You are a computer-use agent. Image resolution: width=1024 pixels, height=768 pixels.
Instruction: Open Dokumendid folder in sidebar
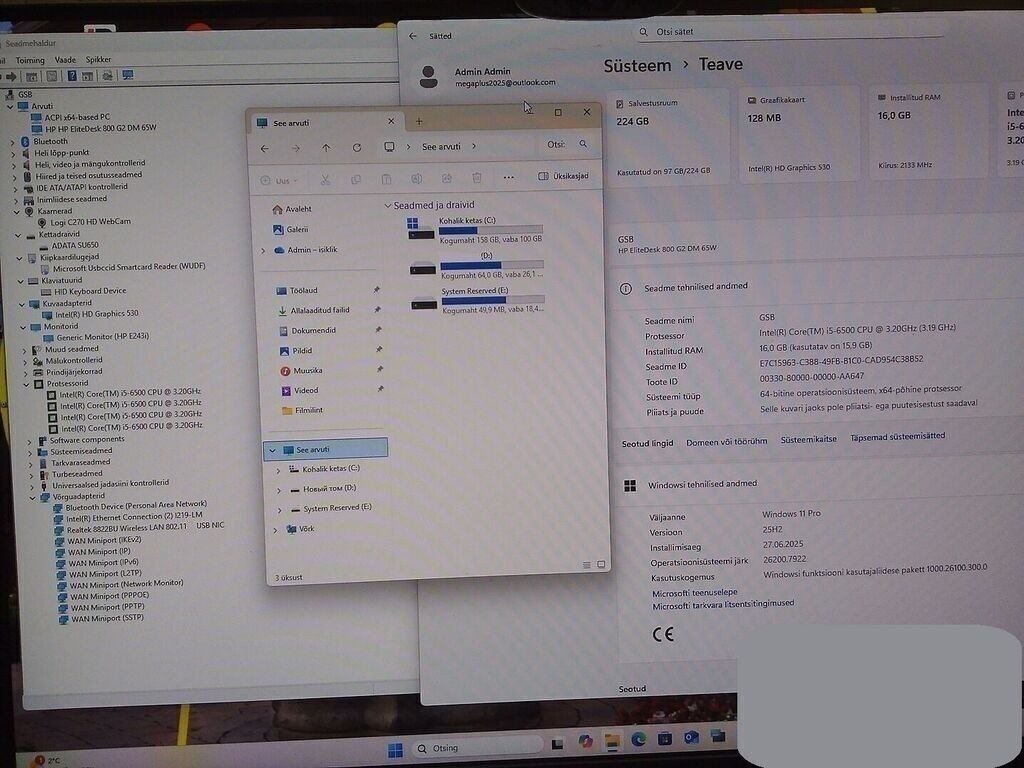click(308, 330)
